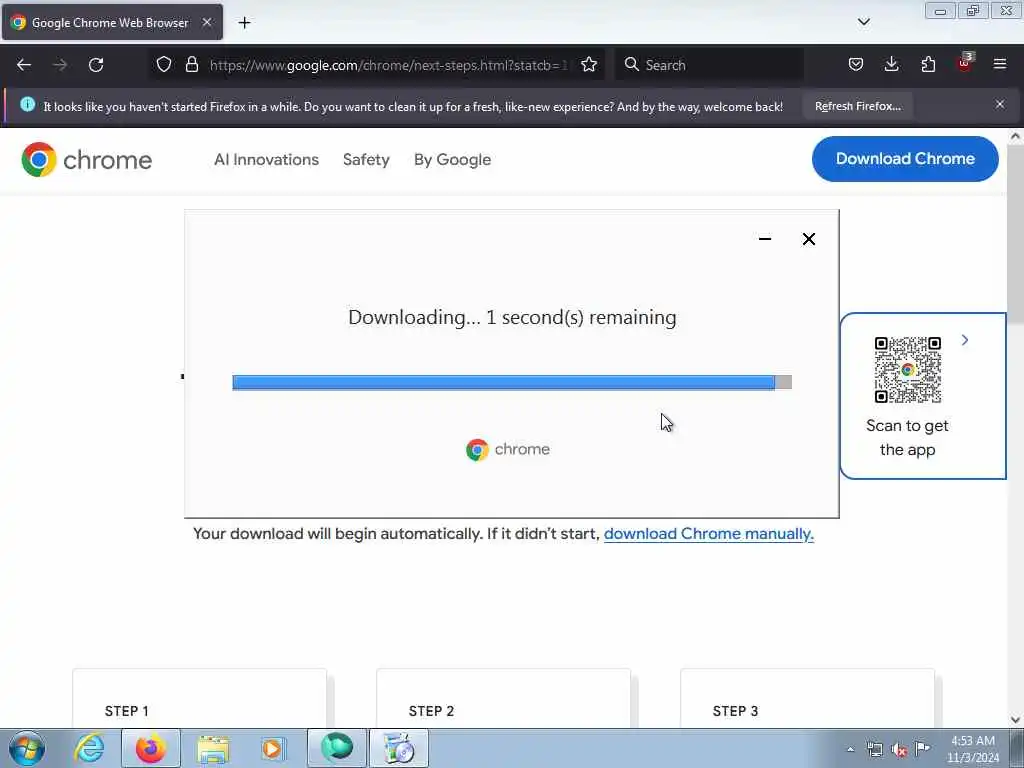
Task: Open a new tab with plus icon
Action: click(x=244, y=23)
